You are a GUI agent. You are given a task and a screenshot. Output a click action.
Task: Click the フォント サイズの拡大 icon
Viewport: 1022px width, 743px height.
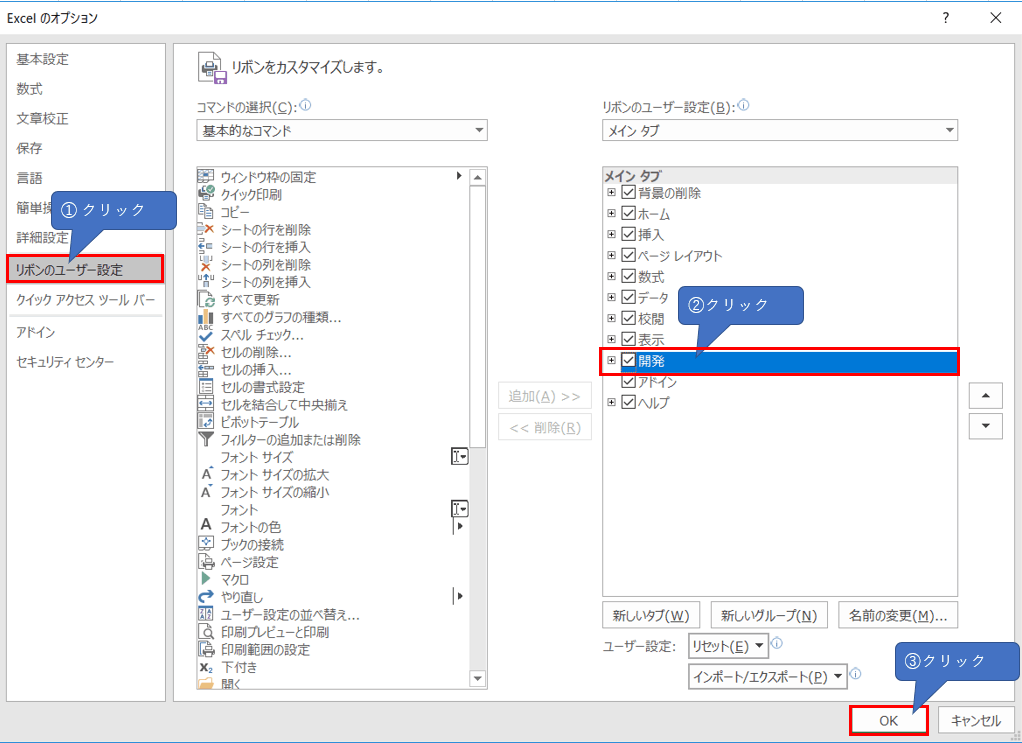coord(206,474)
